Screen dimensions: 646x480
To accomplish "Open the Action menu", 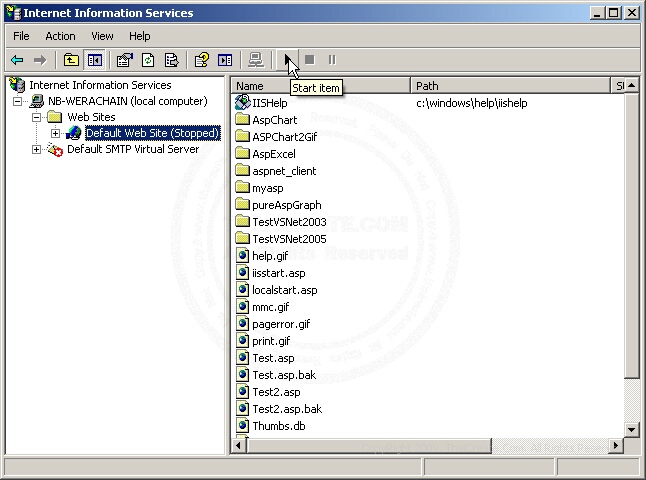I will 60,36.
